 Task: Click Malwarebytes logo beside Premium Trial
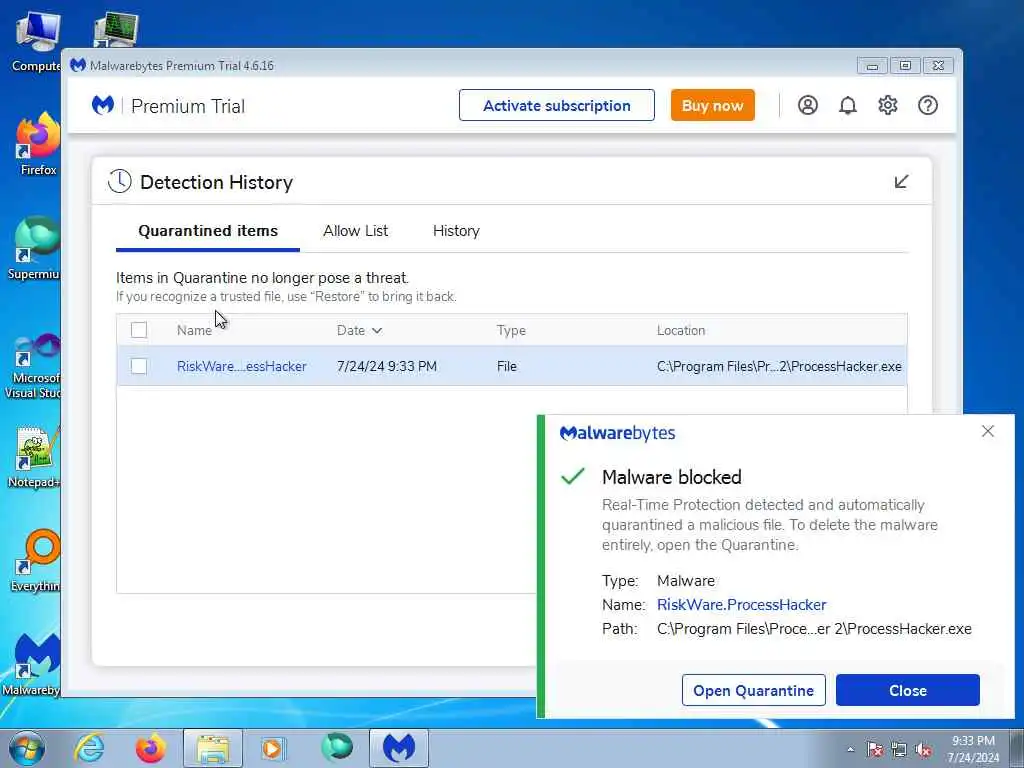(103, 105)
